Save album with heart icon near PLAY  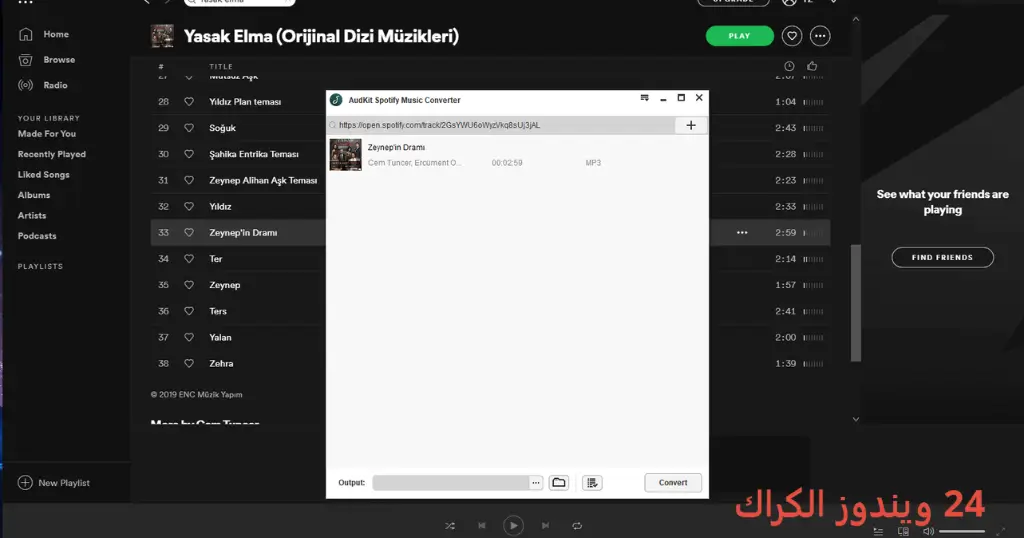(792, 36)
